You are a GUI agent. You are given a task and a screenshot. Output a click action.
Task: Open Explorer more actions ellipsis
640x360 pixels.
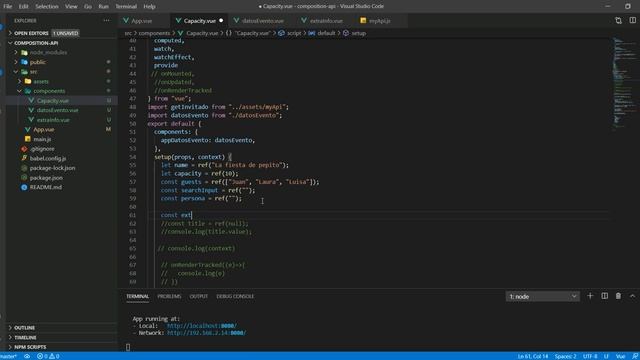point(107,20)
